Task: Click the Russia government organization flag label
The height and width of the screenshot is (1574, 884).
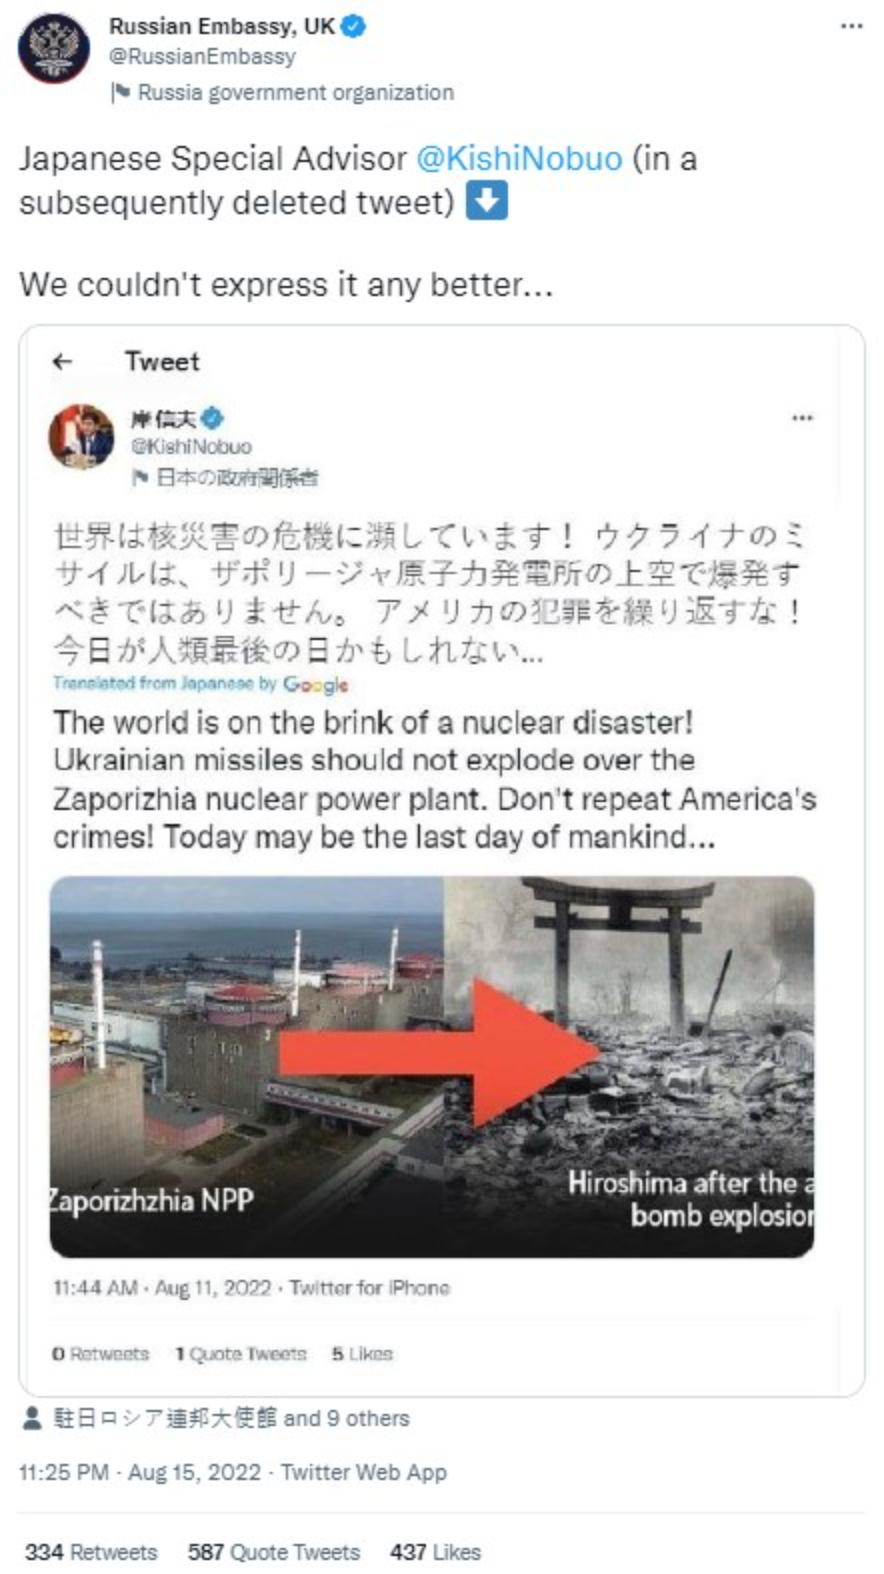Action: pos(282,92)
